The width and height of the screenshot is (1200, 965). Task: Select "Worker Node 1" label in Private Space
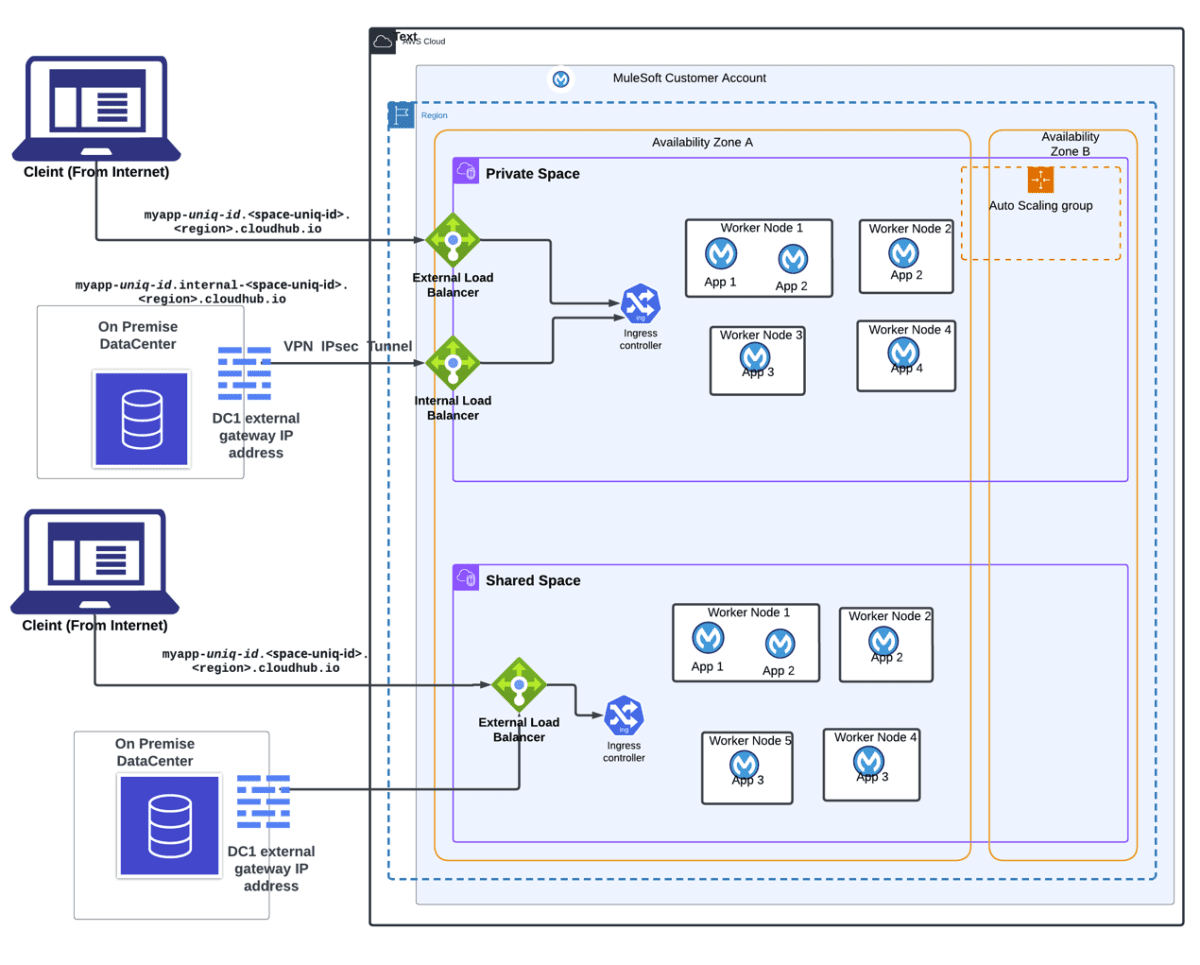tap(762, 228)
